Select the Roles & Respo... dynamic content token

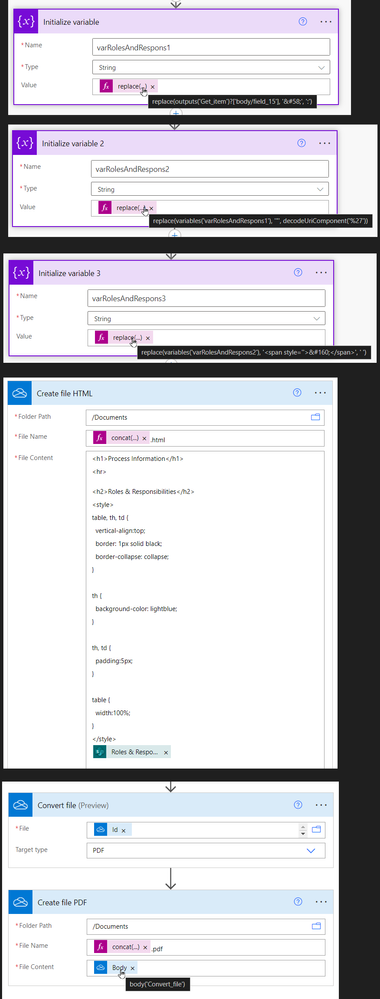click(x=132, y=752)
